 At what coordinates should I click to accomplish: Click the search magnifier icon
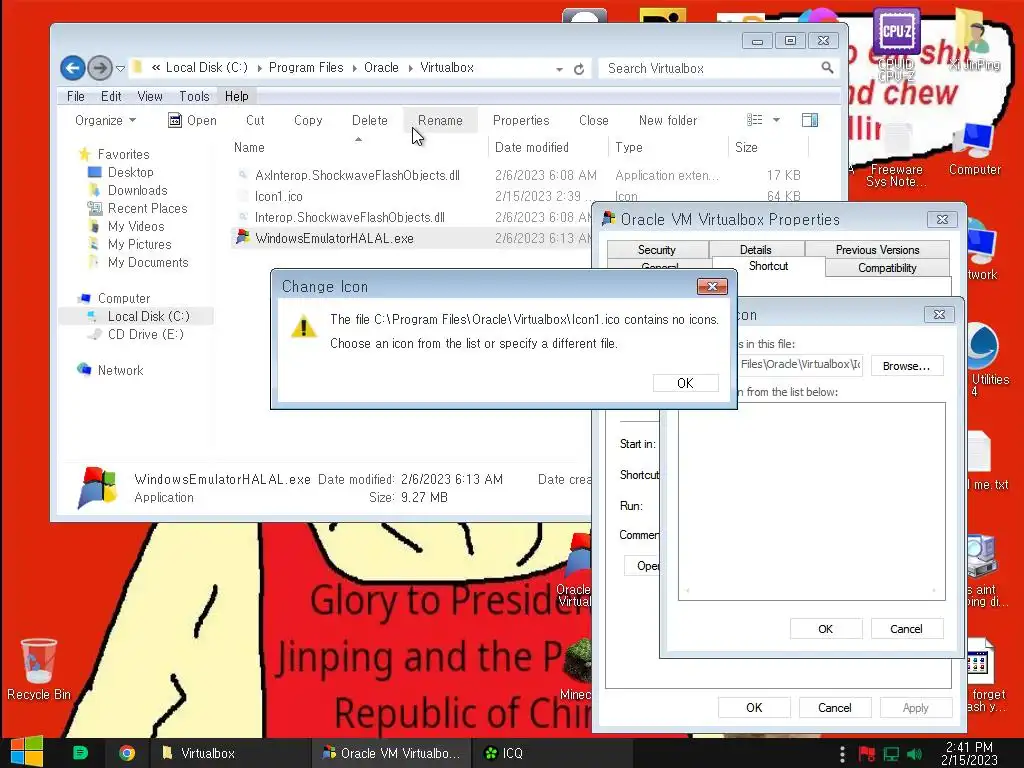(x=827, y=67)
